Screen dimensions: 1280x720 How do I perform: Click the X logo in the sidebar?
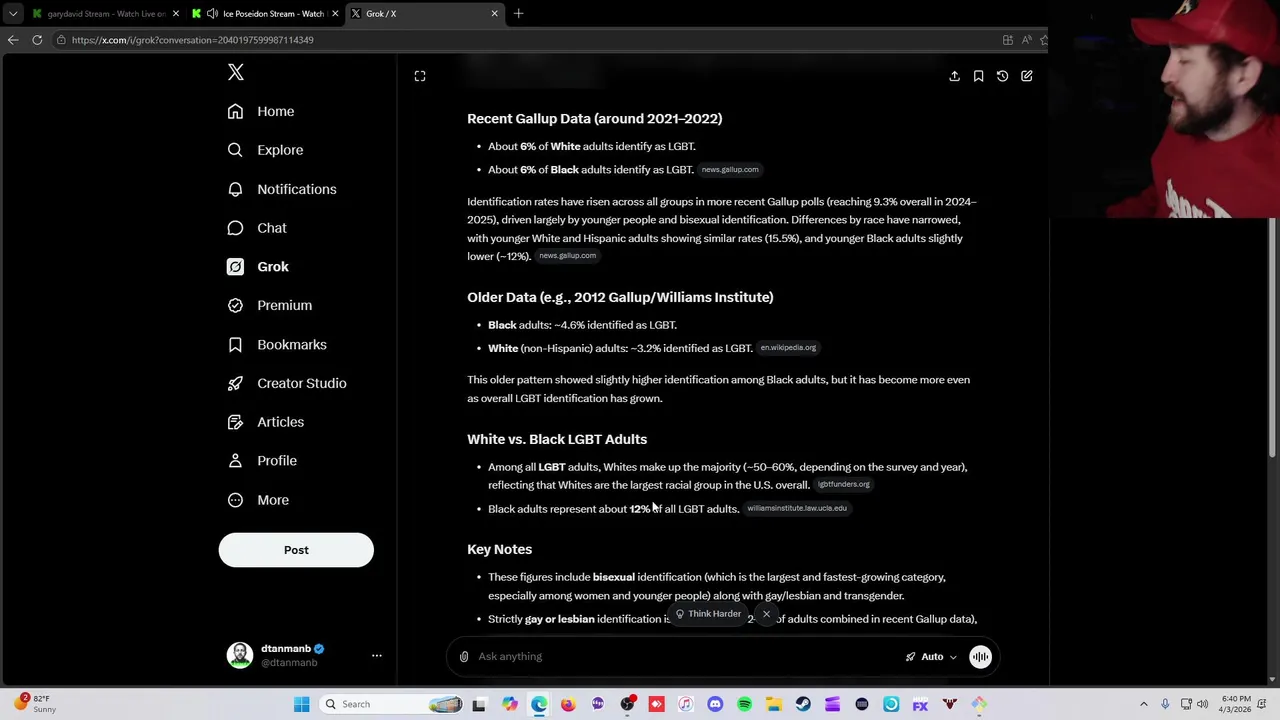pyautogui.click(x=236, y=72)
